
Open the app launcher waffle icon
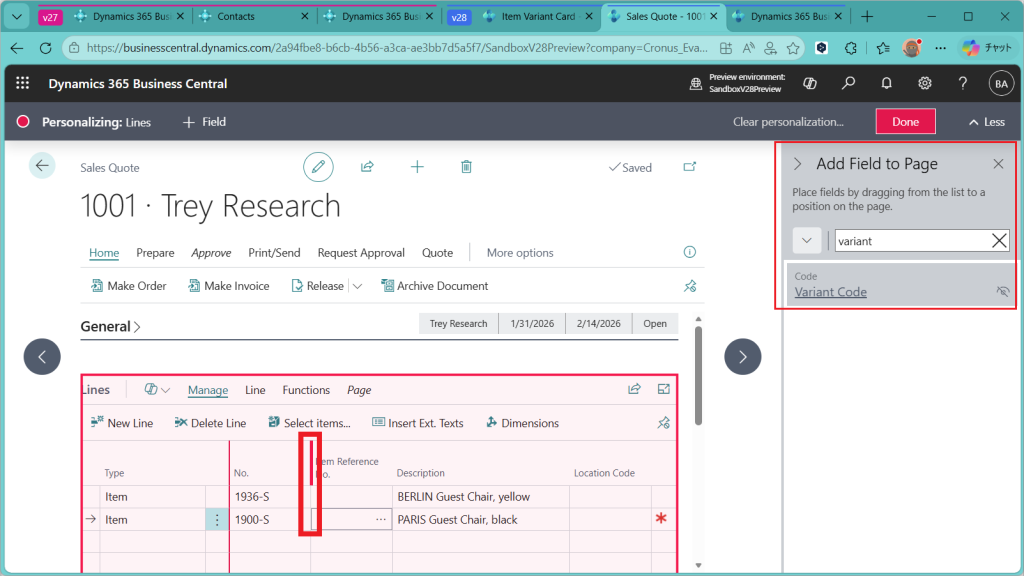click(x=23, y=84)
